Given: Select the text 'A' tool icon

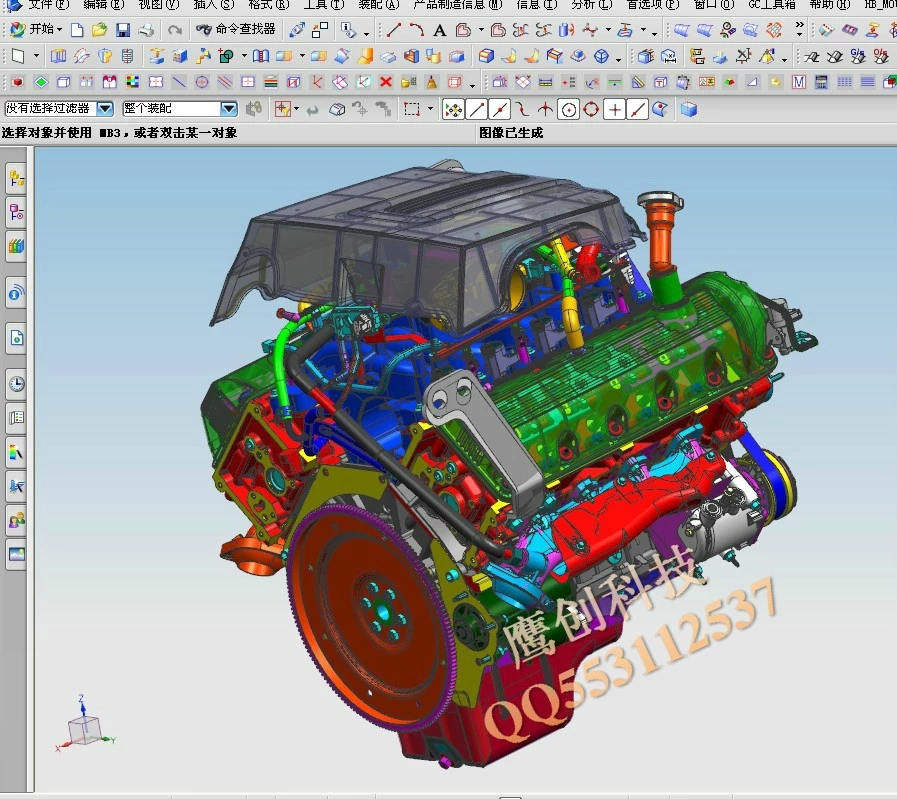Looking at the screenshot, I should pos(439,30).
